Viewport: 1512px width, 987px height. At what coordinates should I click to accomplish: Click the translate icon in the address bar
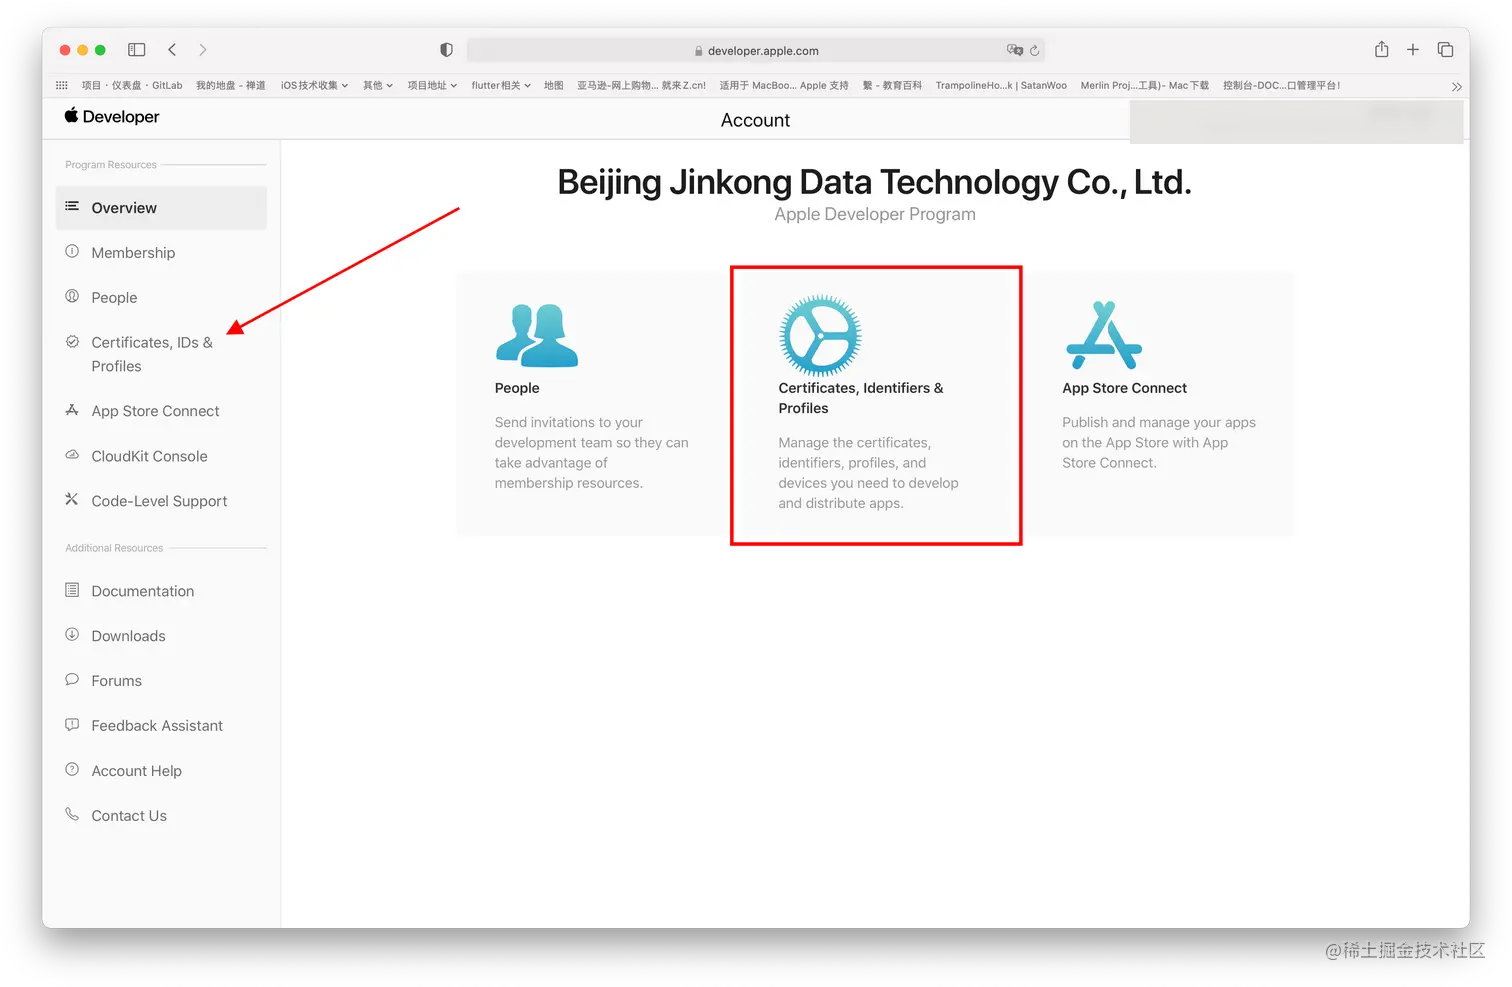(x=1015, y=50)
